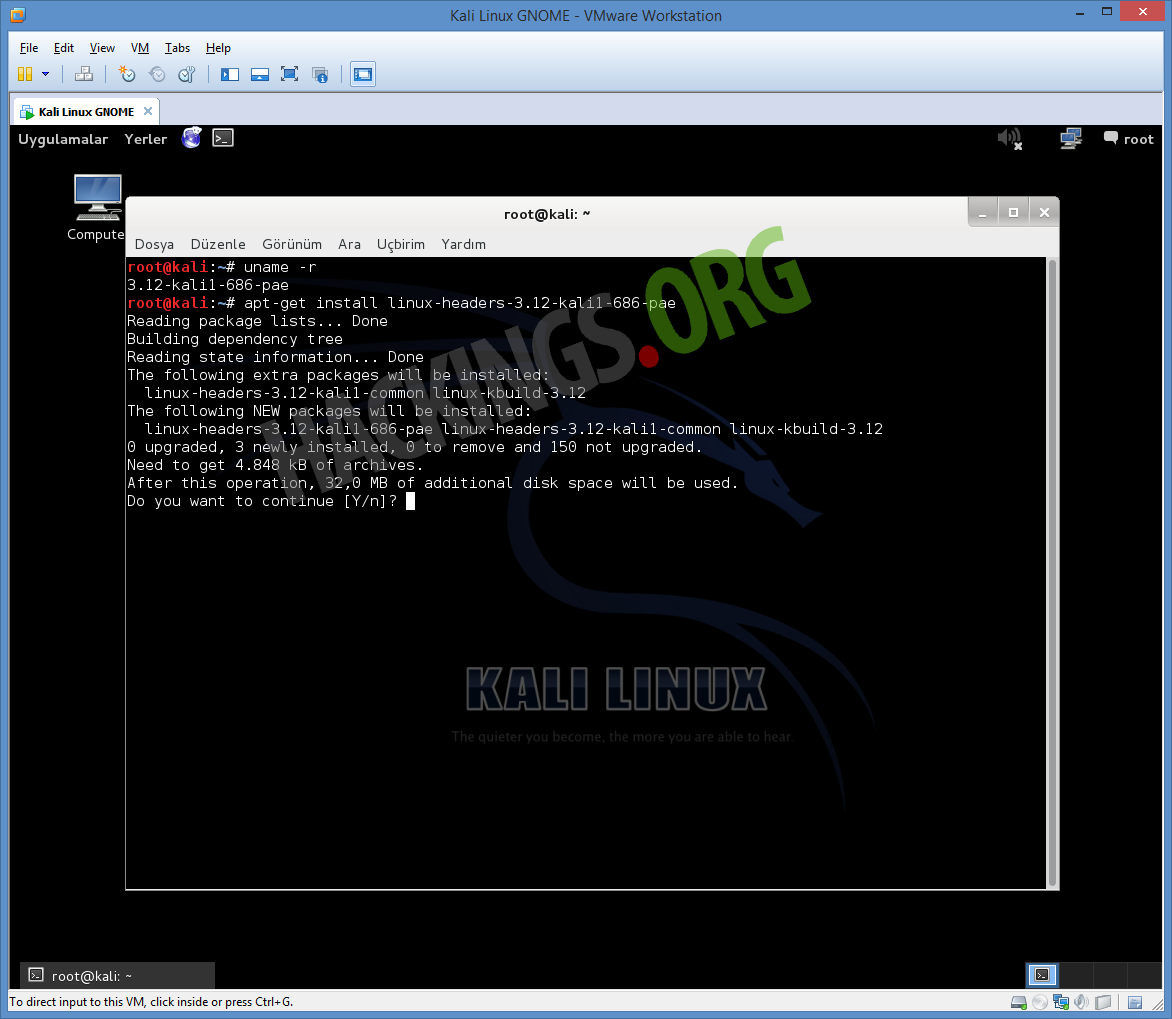Open the terminal Düzenle menu

click(x=218, y=244)
